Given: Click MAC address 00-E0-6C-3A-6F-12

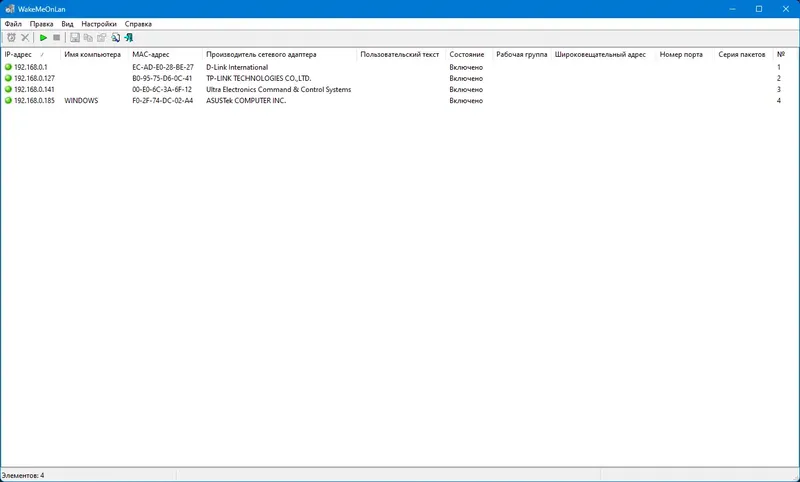Looking at the screenshot, I should click(162, 90).
